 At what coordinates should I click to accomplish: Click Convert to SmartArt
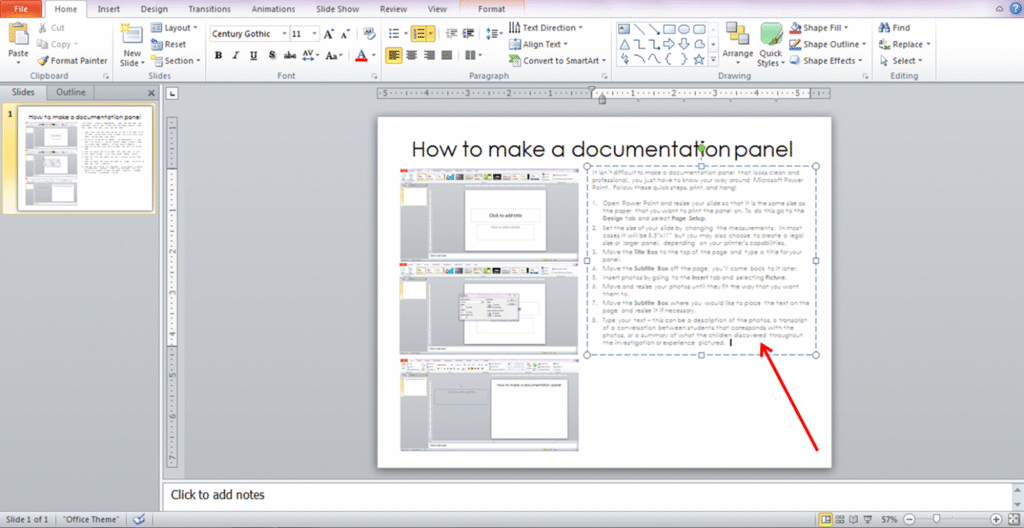click(x=558, y=61)
